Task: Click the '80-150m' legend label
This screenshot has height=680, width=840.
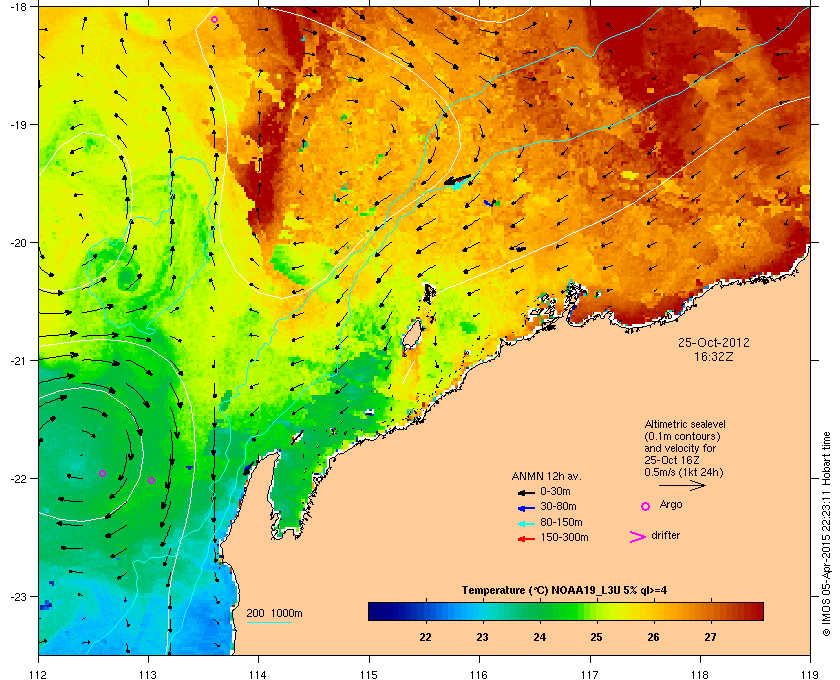Action: pos(561,522)
